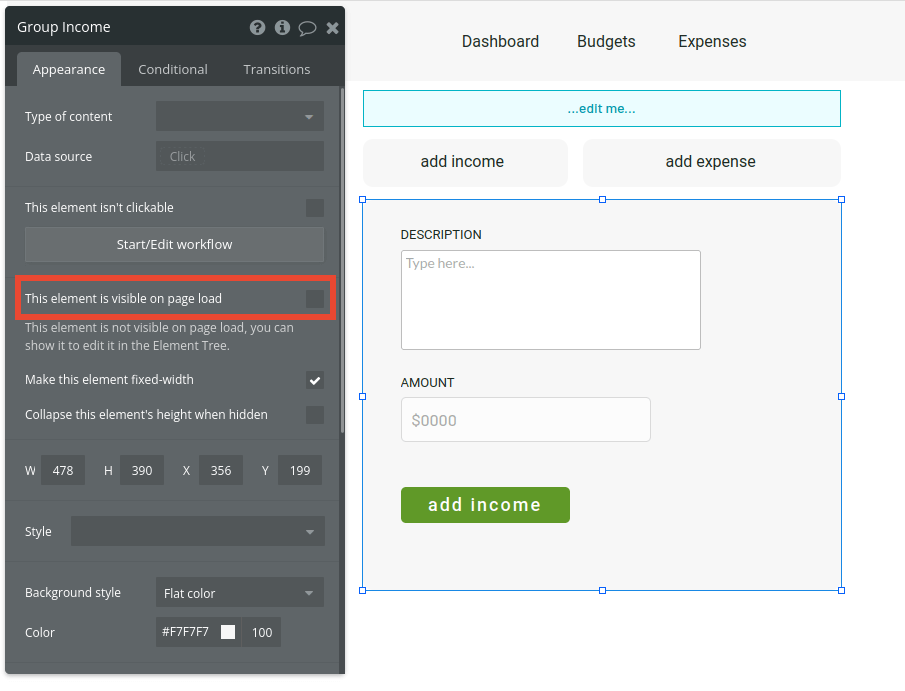Enable 'This element isn't clickable'
The height and width of the screenshot is (691, 905).
pyautogui.click(x=315, y=208)
